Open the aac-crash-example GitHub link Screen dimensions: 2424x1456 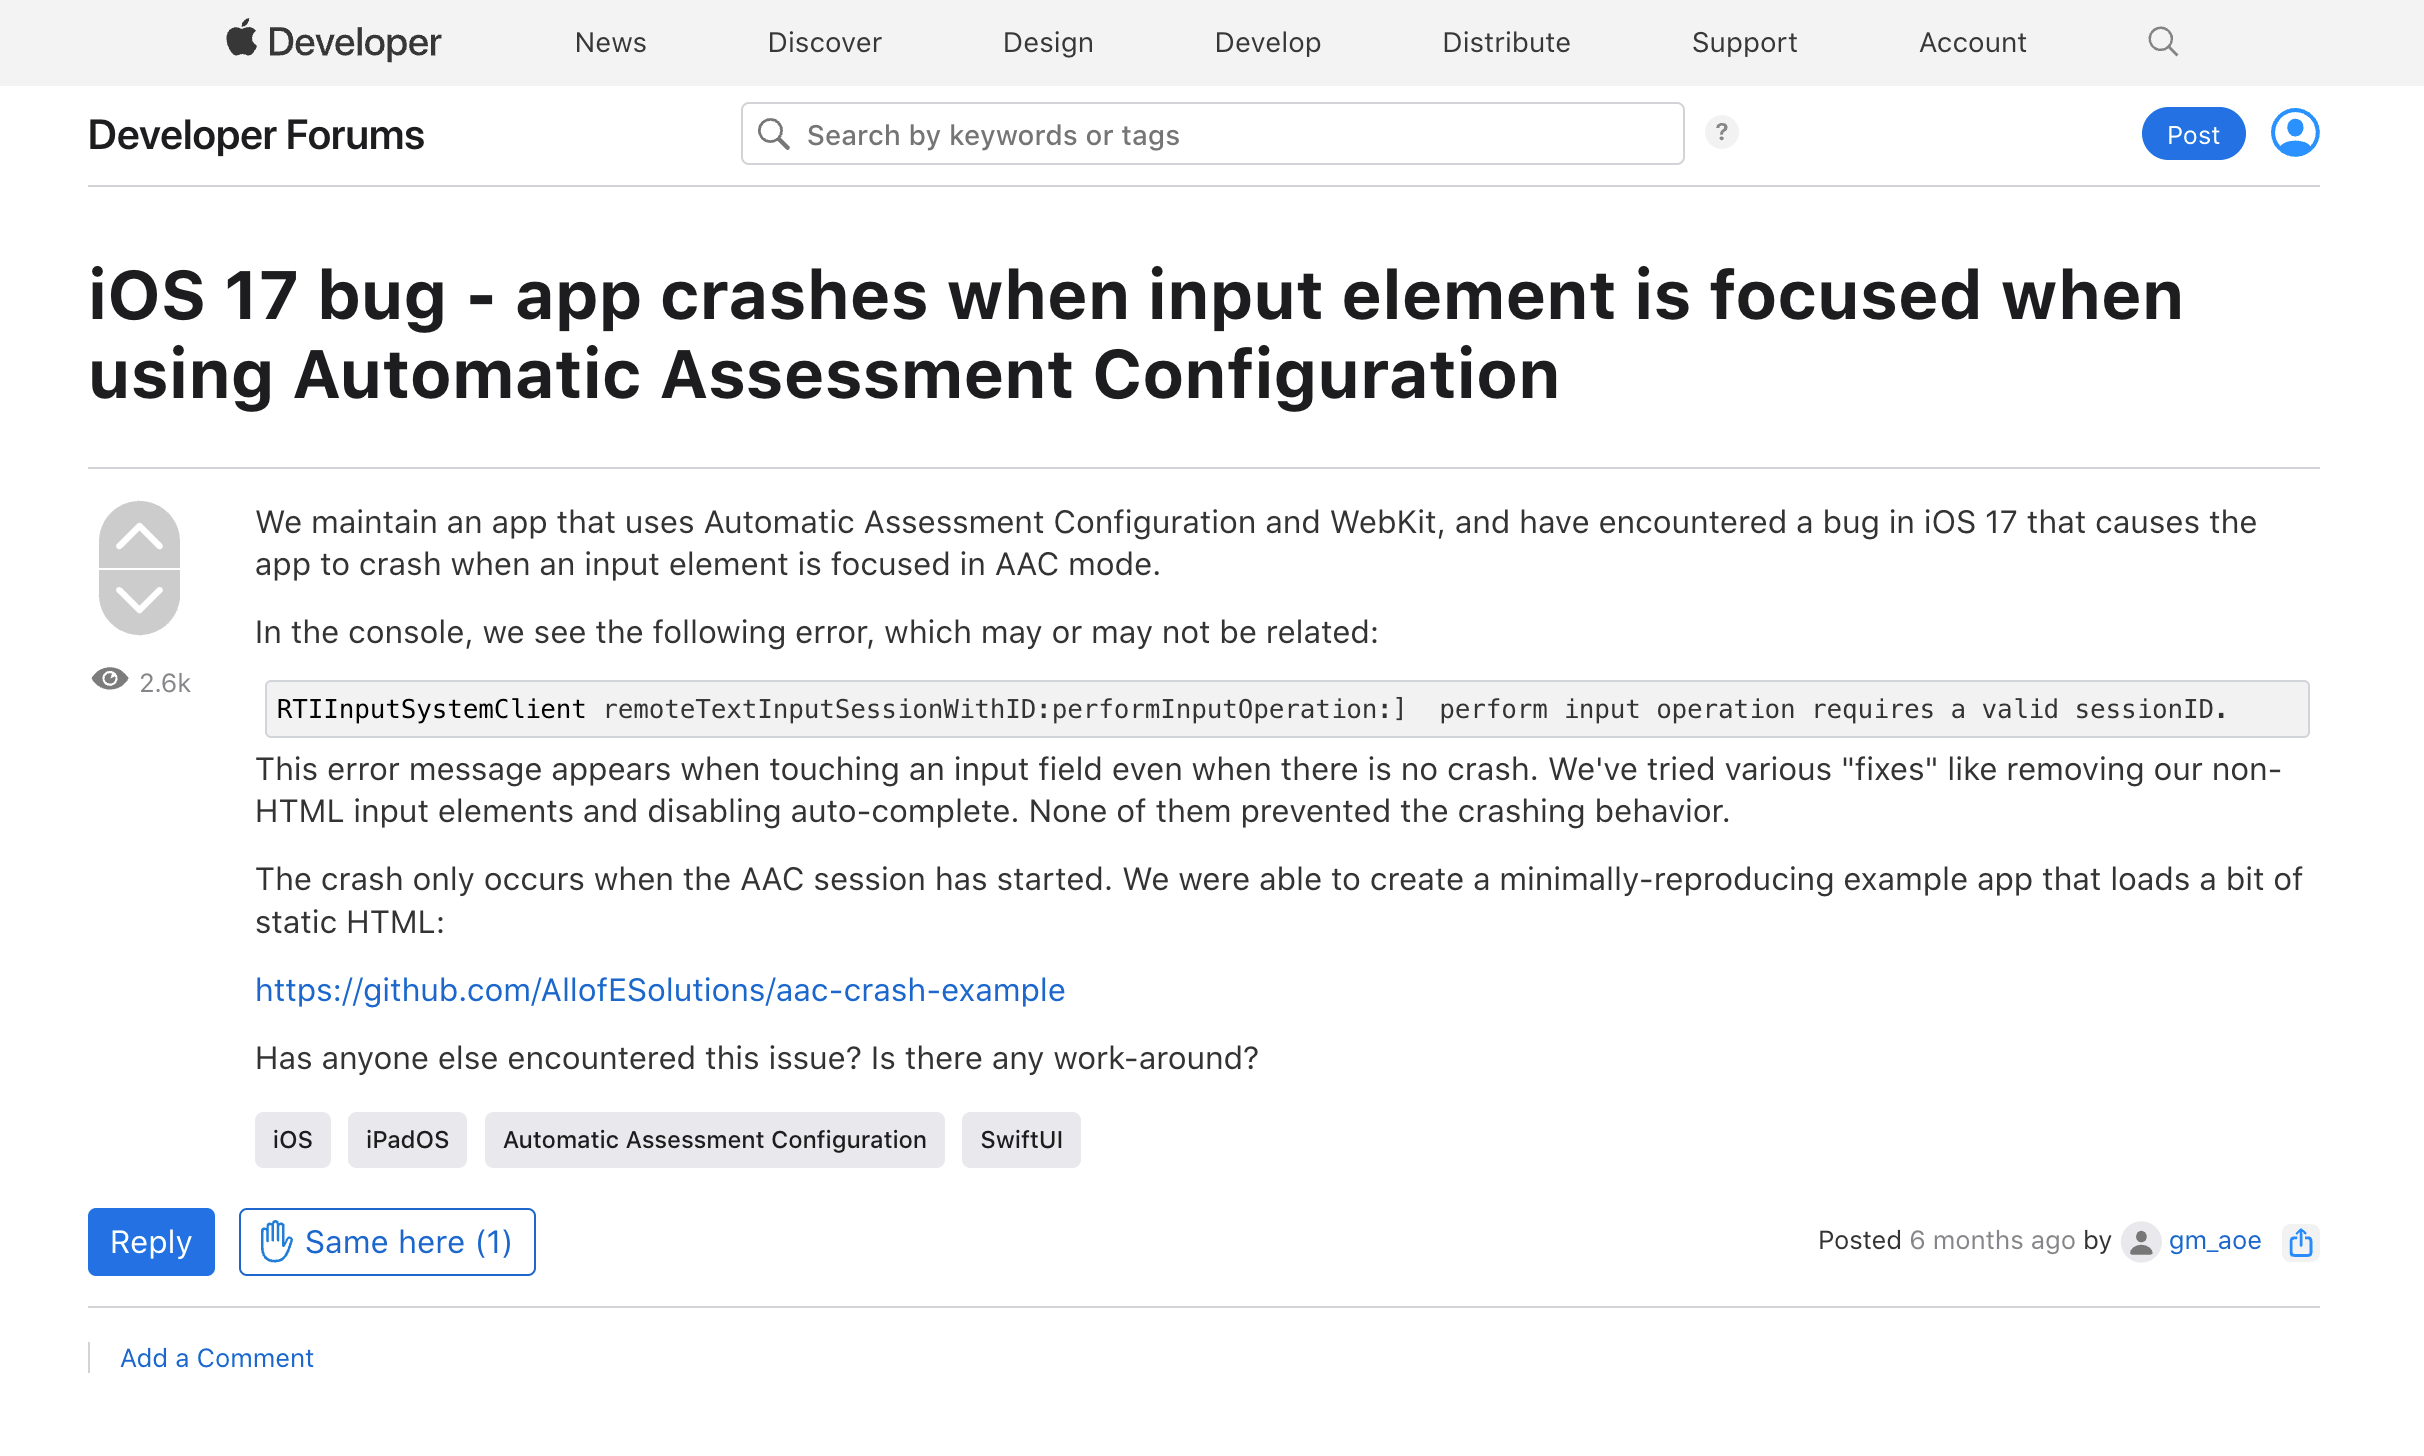tap(660, 990)
